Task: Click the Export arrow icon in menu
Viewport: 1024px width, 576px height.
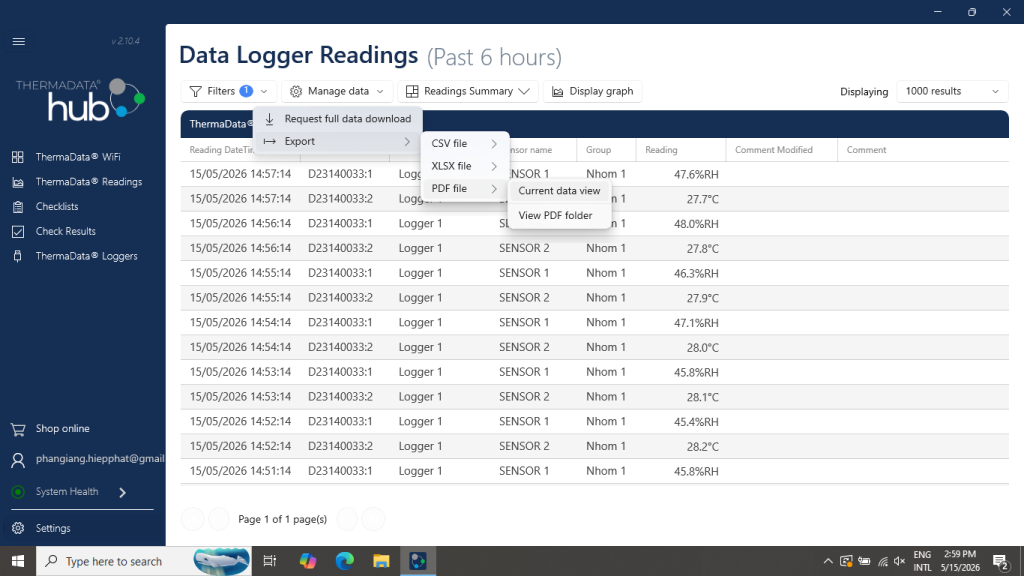Action: tap(269, 142)
